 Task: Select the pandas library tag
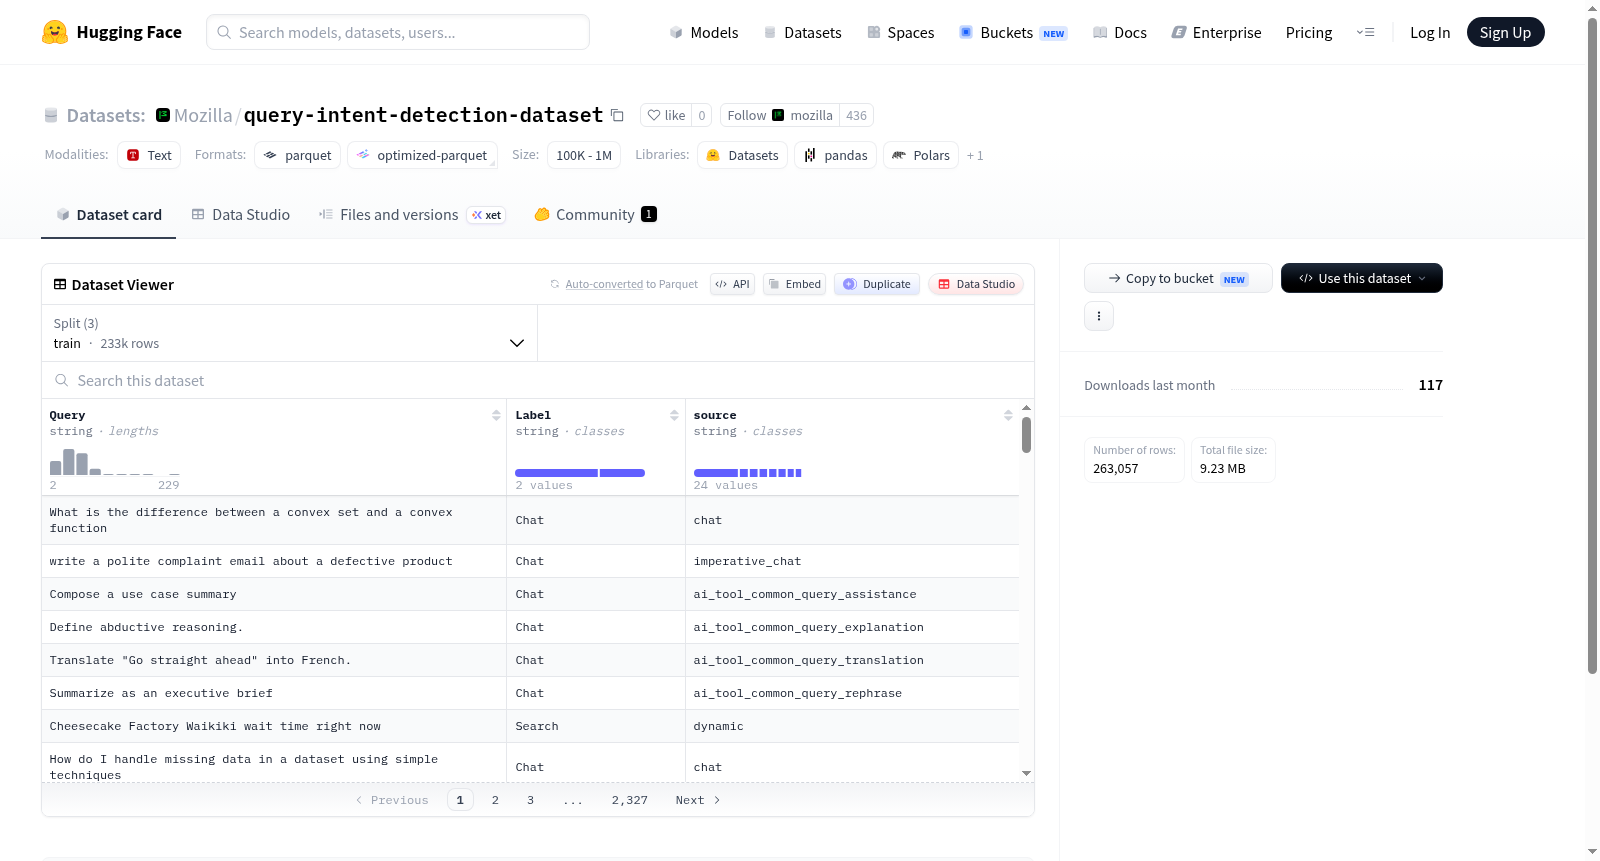tap(836, 155)
